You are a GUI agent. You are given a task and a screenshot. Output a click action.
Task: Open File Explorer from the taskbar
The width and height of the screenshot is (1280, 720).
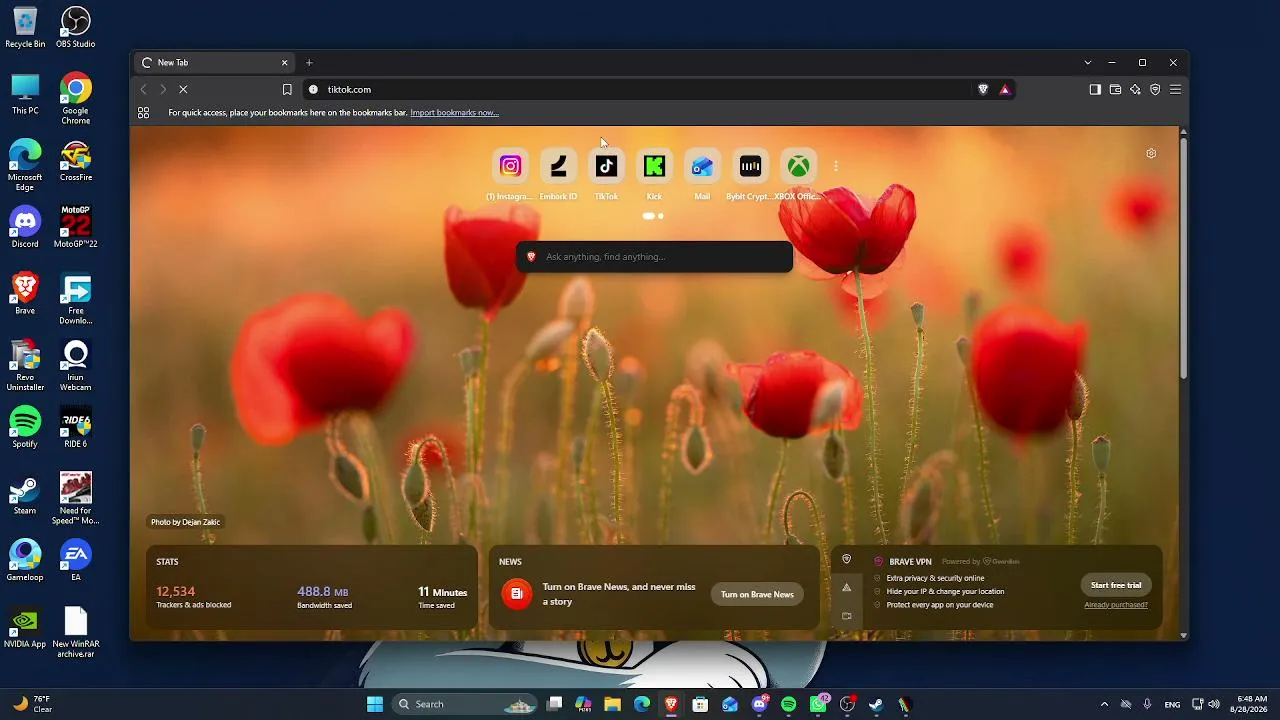[612, 704]
